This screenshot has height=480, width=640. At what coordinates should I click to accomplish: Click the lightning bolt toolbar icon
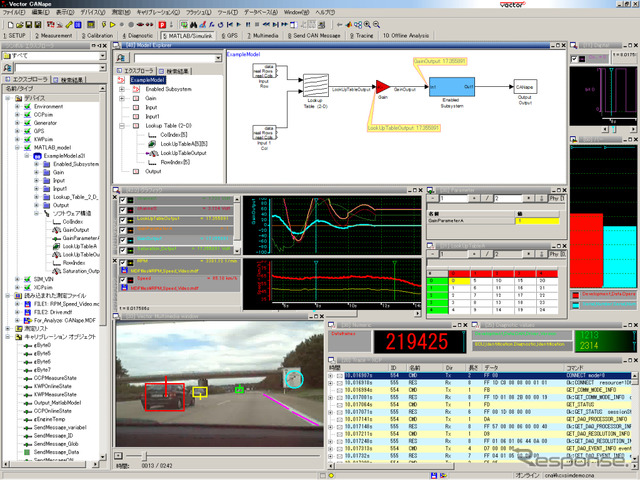(104, 25)
